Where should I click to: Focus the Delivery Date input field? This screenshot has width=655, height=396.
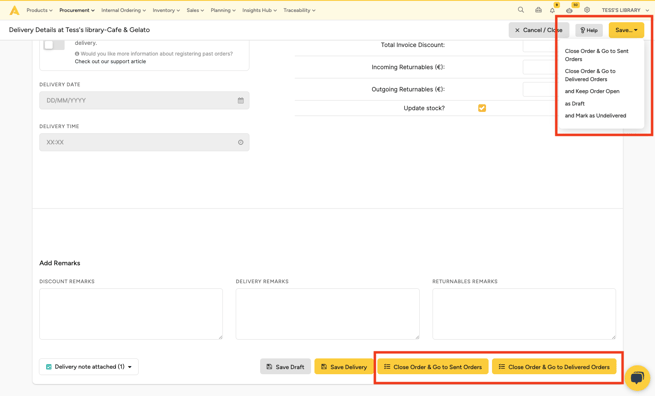coord(144,101)
